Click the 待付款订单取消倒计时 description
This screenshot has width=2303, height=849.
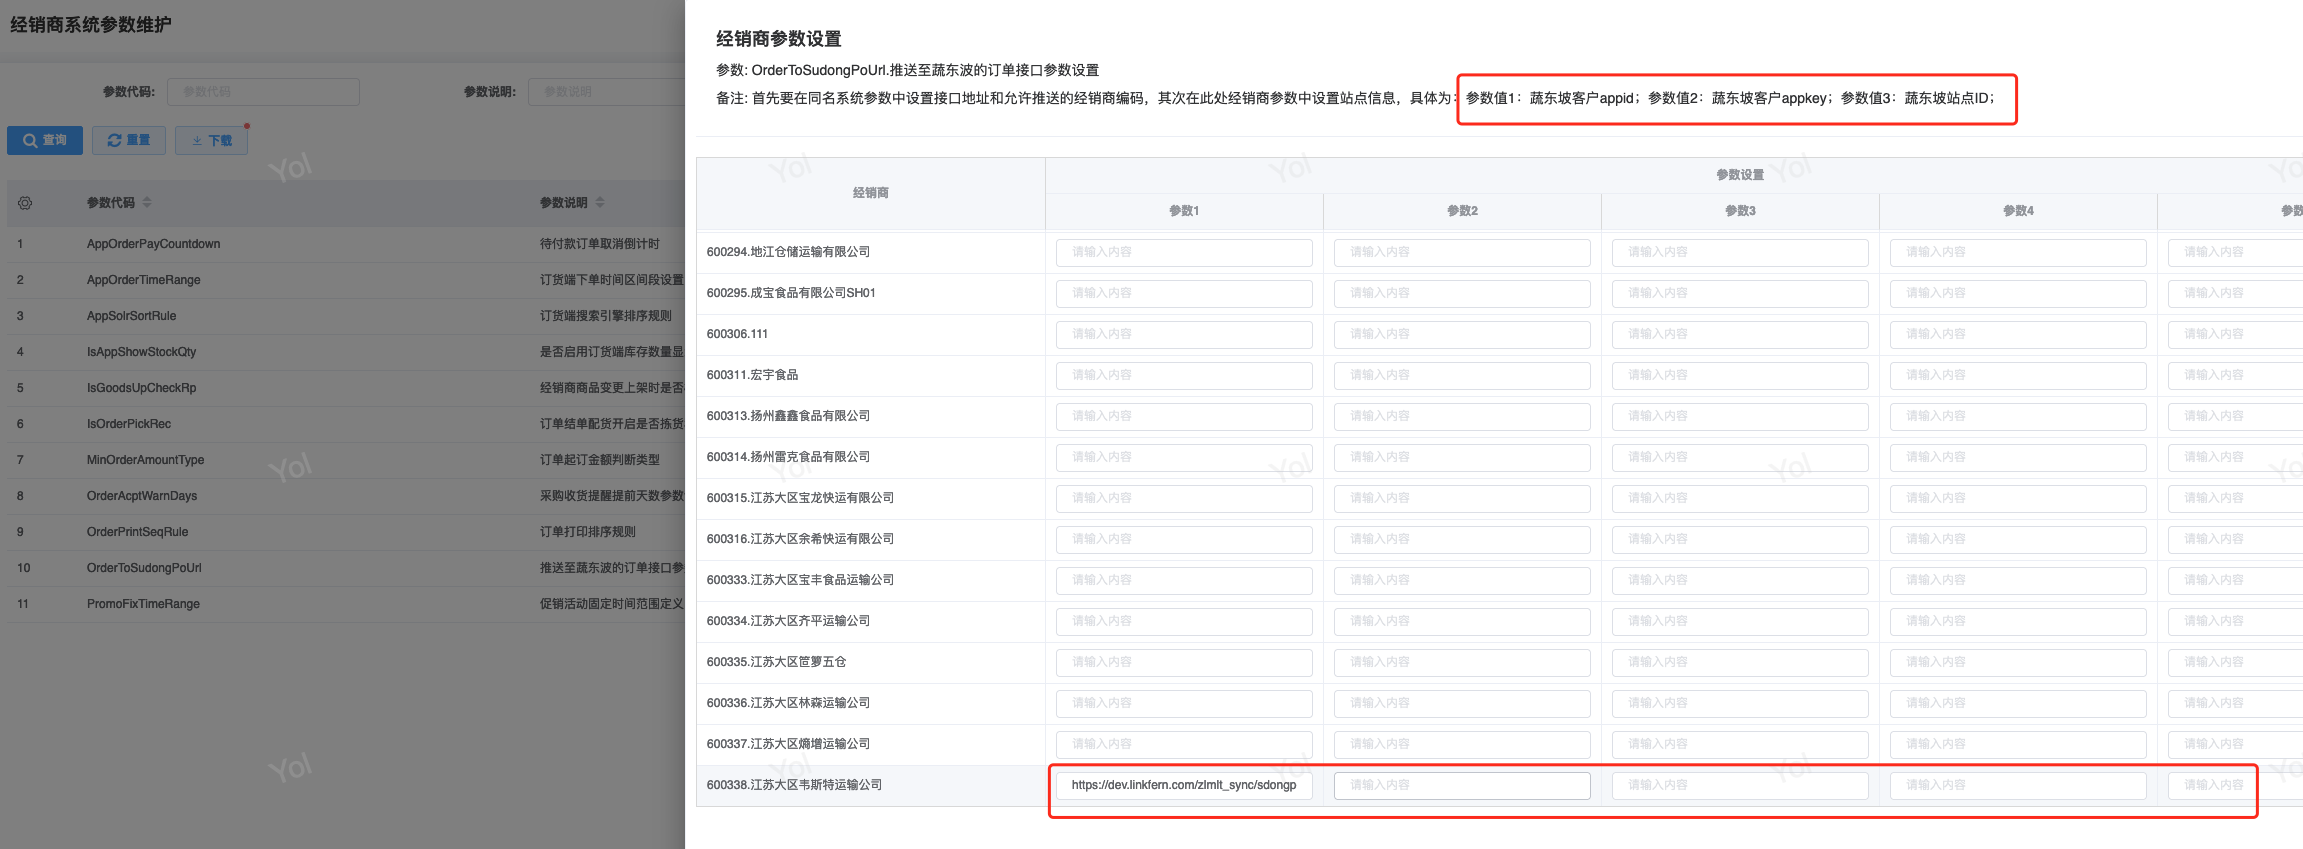click(600, 244)
